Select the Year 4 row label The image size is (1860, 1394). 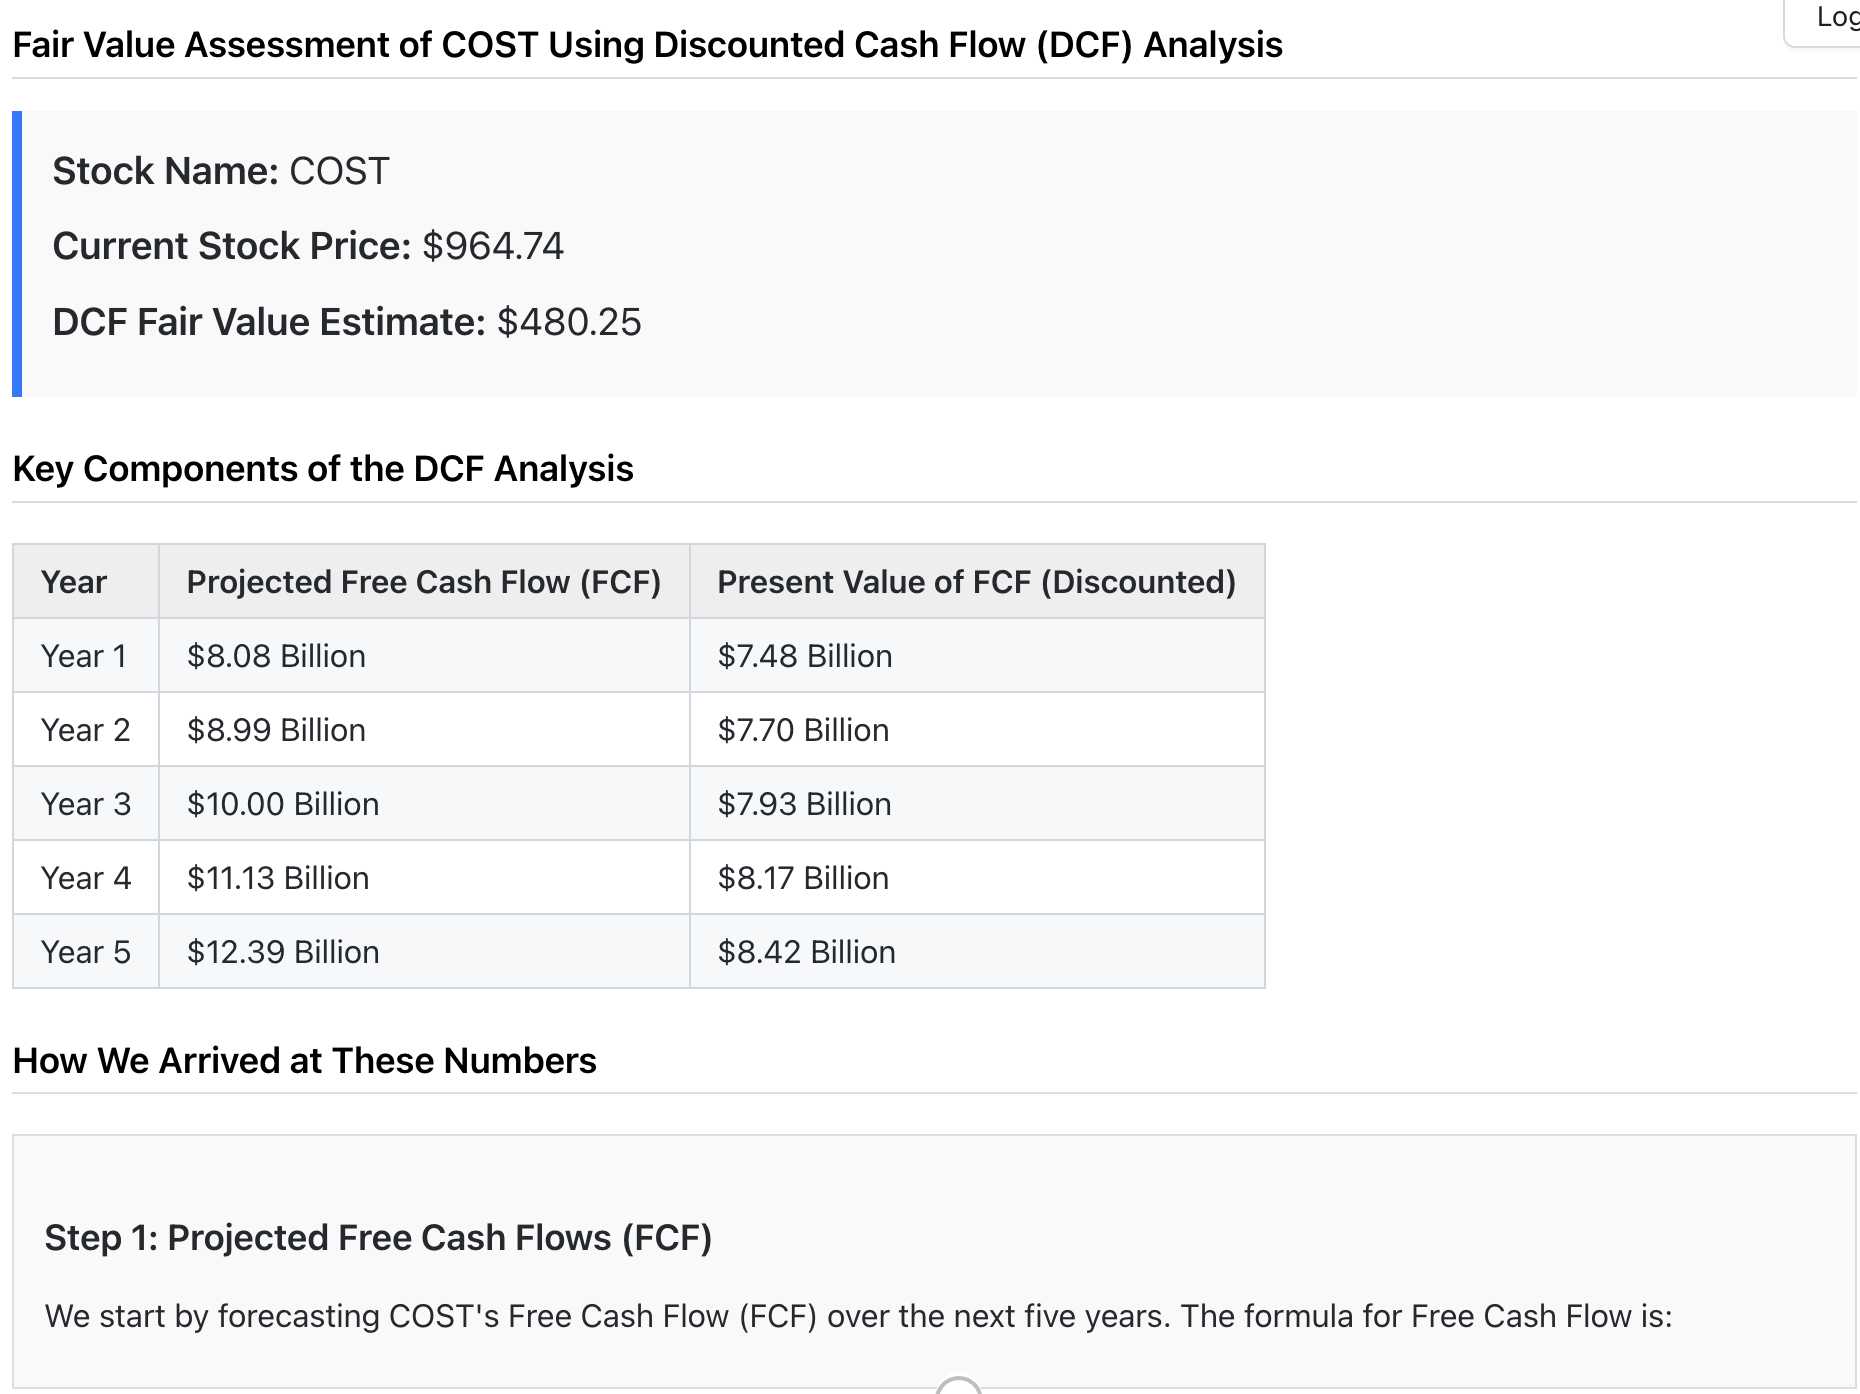tap(86, 878)
